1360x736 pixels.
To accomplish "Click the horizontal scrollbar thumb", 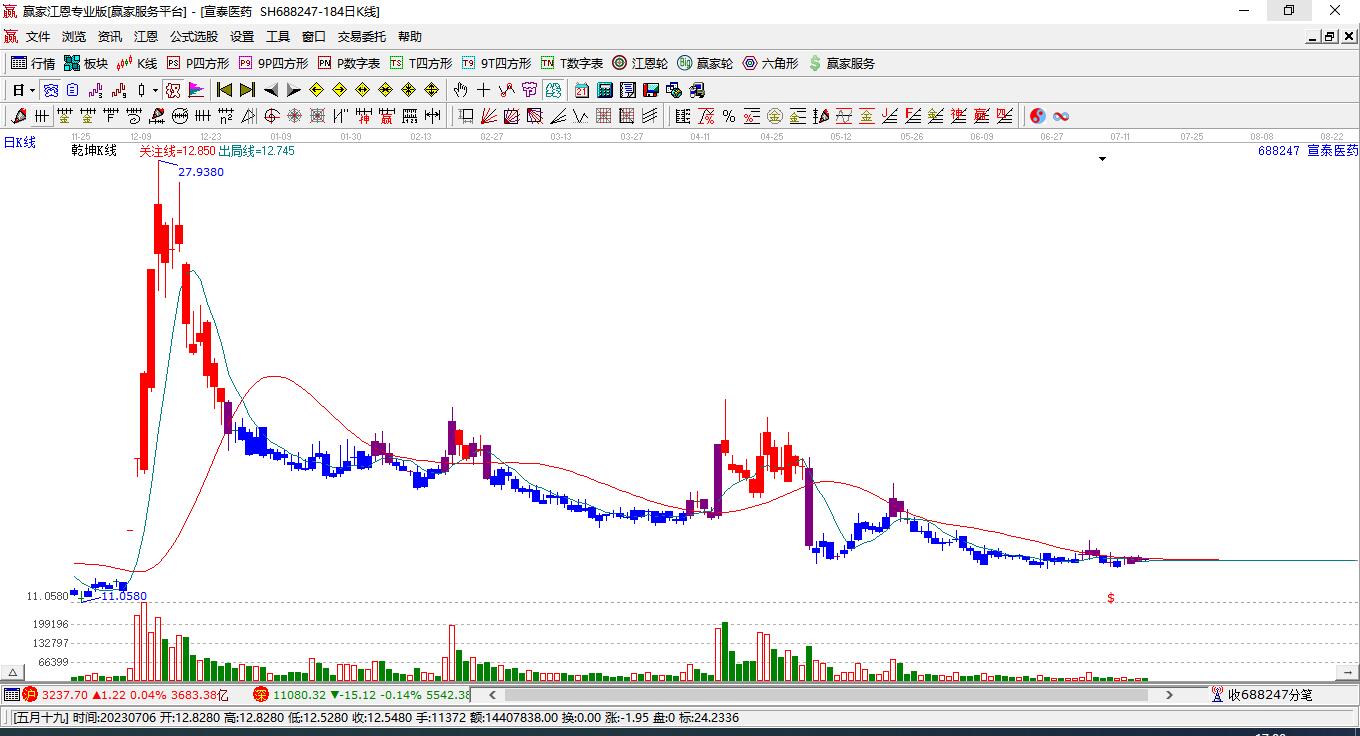I will (827, 694).
